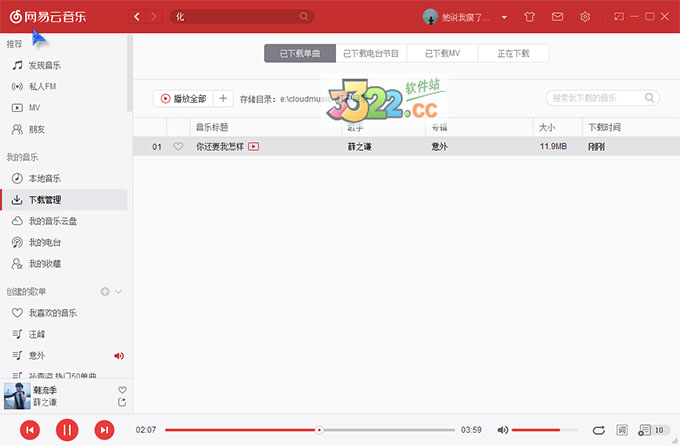680x446 pixels.
Task: Toggle the loop playback mode
Action: [x=598, y=430]
